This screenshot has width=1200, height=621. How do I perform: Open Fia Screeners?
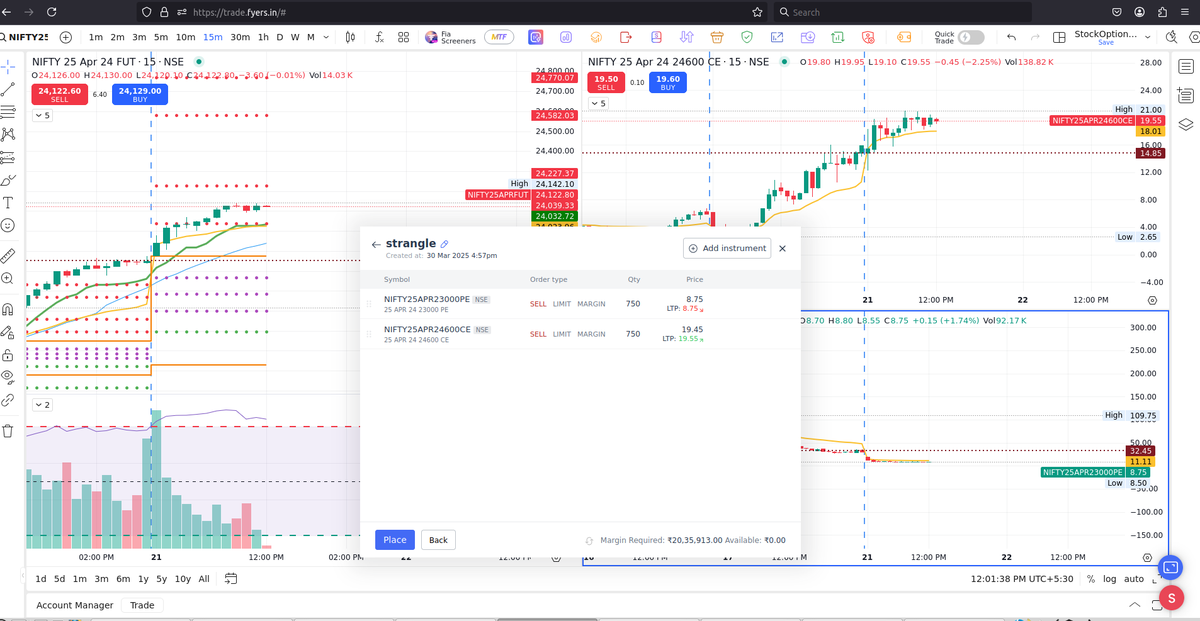tap(451, 37)
